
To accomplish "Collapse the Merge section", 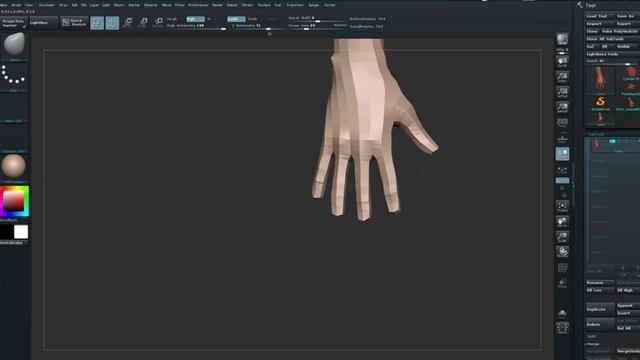I will click(593, 344).
